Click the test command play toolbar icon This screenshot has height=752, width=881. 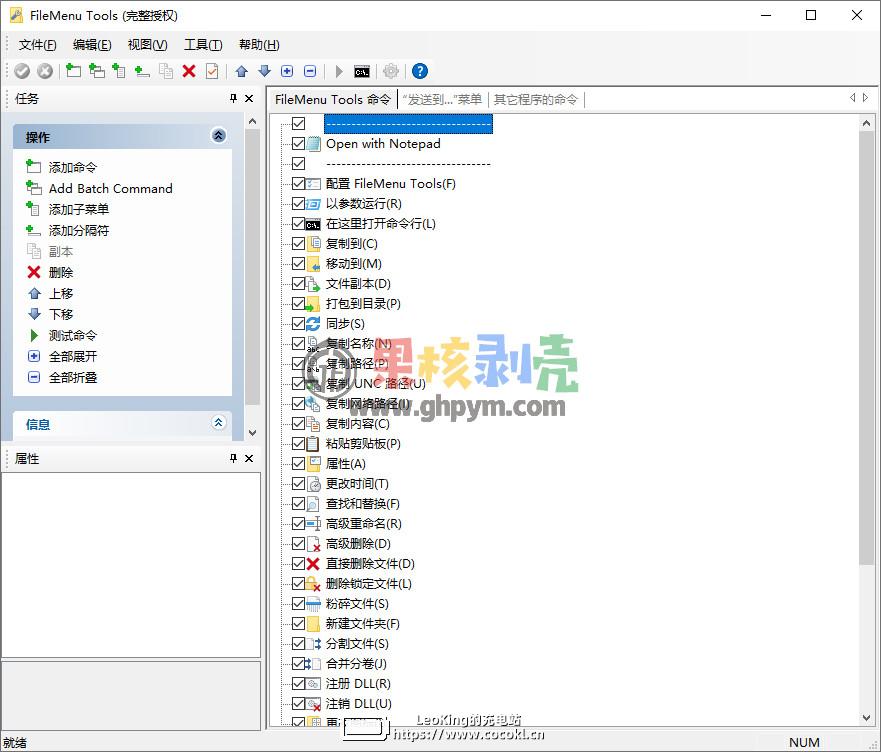point(339,71)
